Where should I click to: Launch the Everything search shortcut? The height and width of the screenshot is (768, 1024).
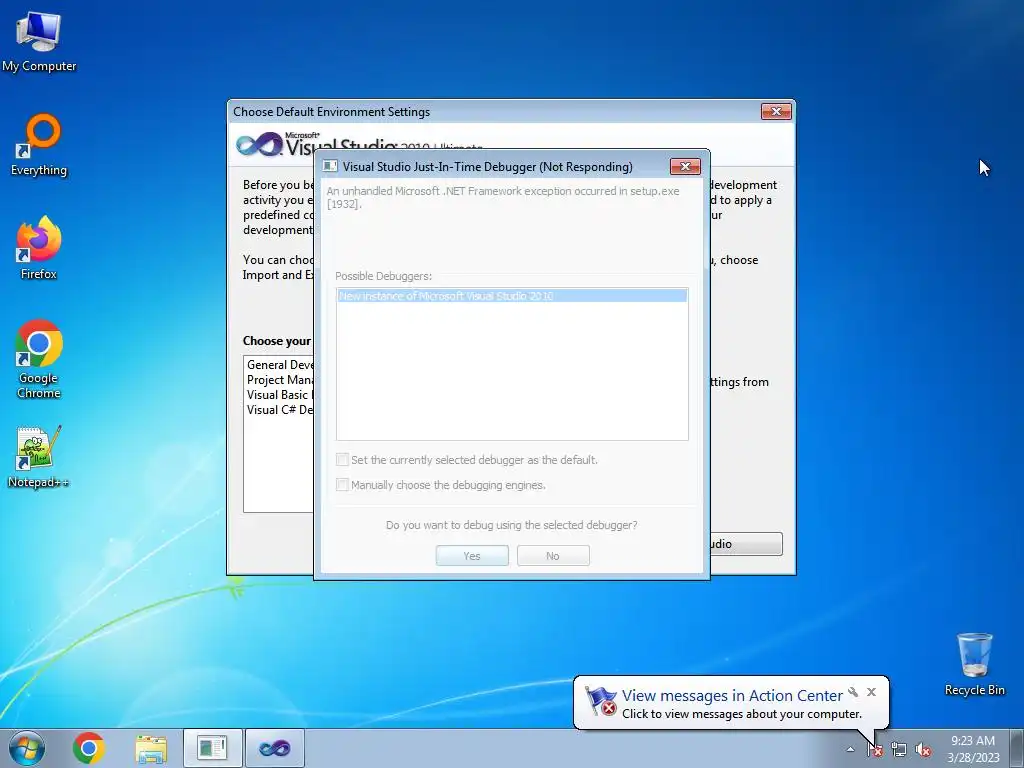[x=39, y=145]
